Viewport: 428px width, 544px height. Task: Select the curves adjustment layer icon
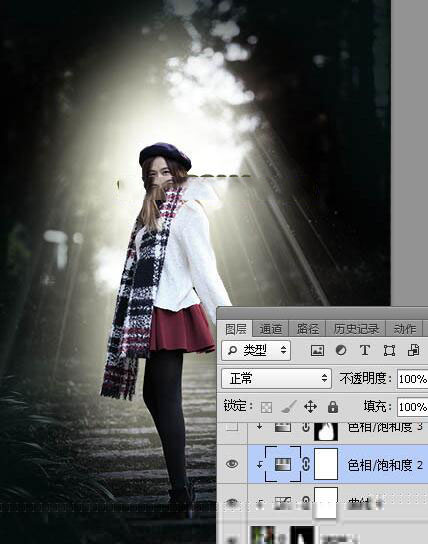[x=283, y=502]
